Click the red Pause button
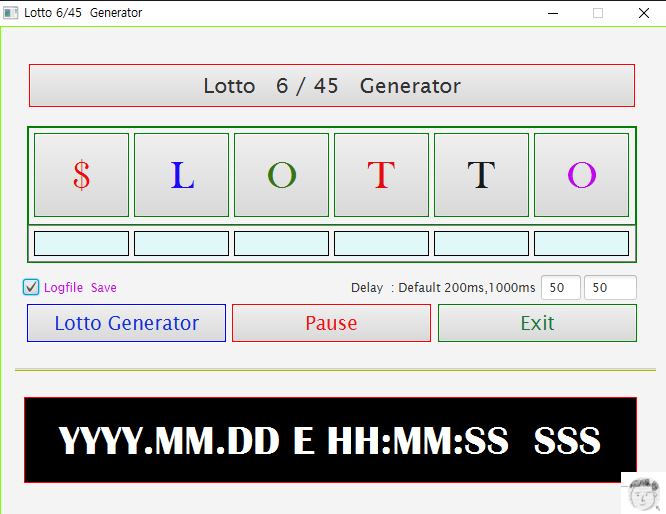666x514 pixels. 331,323
